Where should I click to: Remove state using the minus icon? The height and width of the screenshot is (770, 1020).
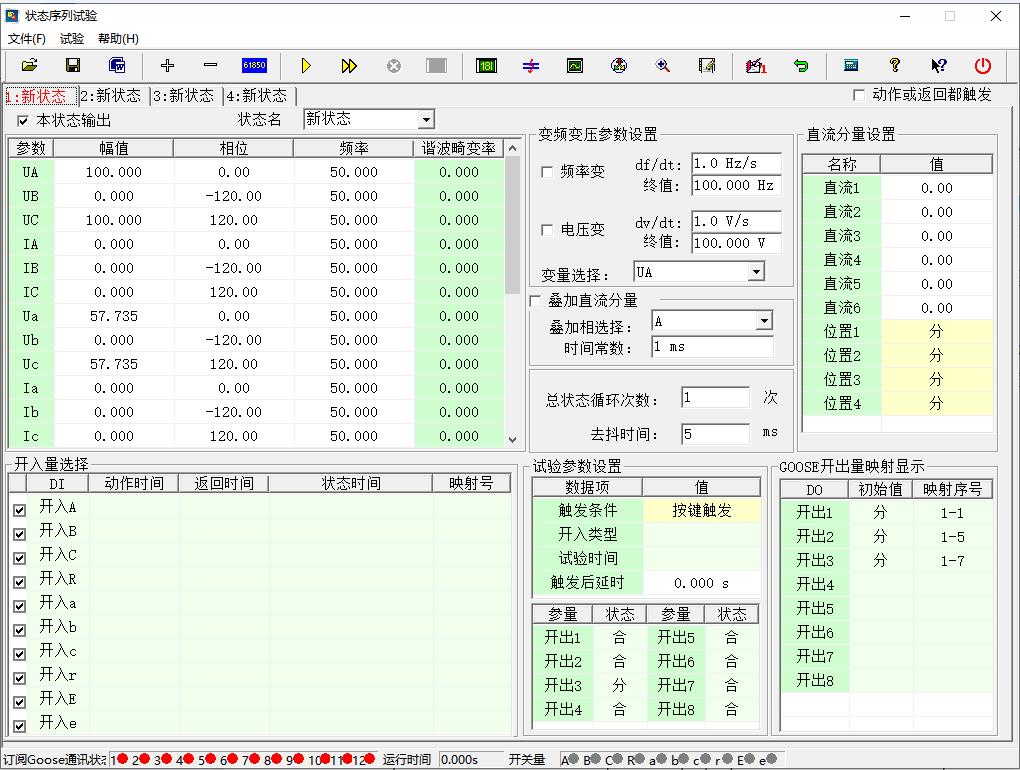pyautogui.click(x=210, y=66)
